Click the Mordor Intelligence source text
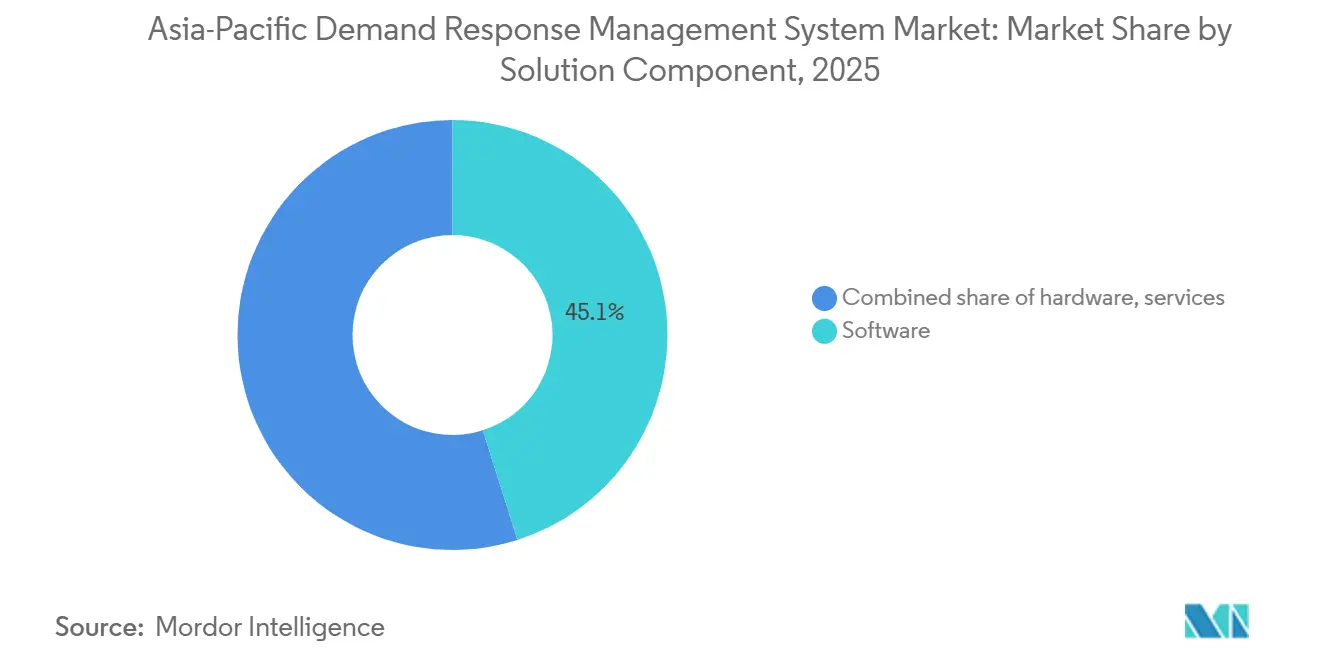The width and height of the screenshot is (1320, 665). point(270,627)
